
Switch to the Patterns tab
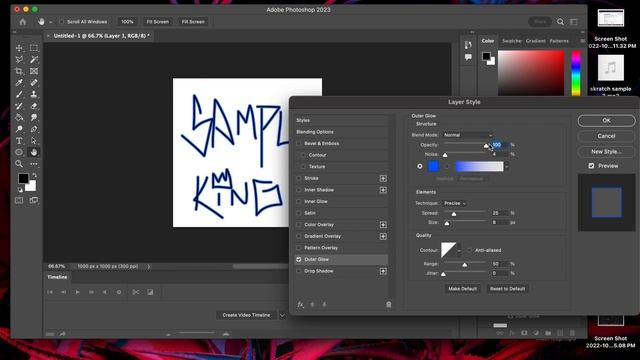pos(559,41)
